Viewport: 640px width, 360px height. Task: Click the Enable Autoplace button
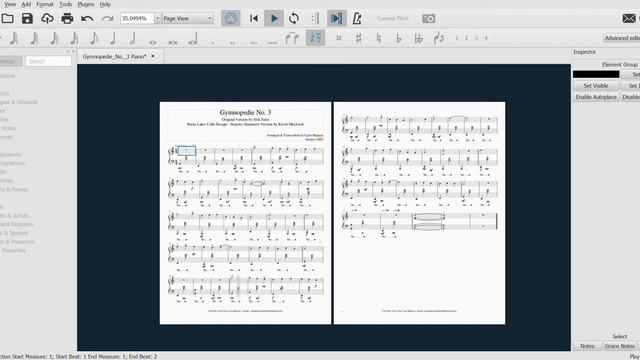click(x=596, y=97)
